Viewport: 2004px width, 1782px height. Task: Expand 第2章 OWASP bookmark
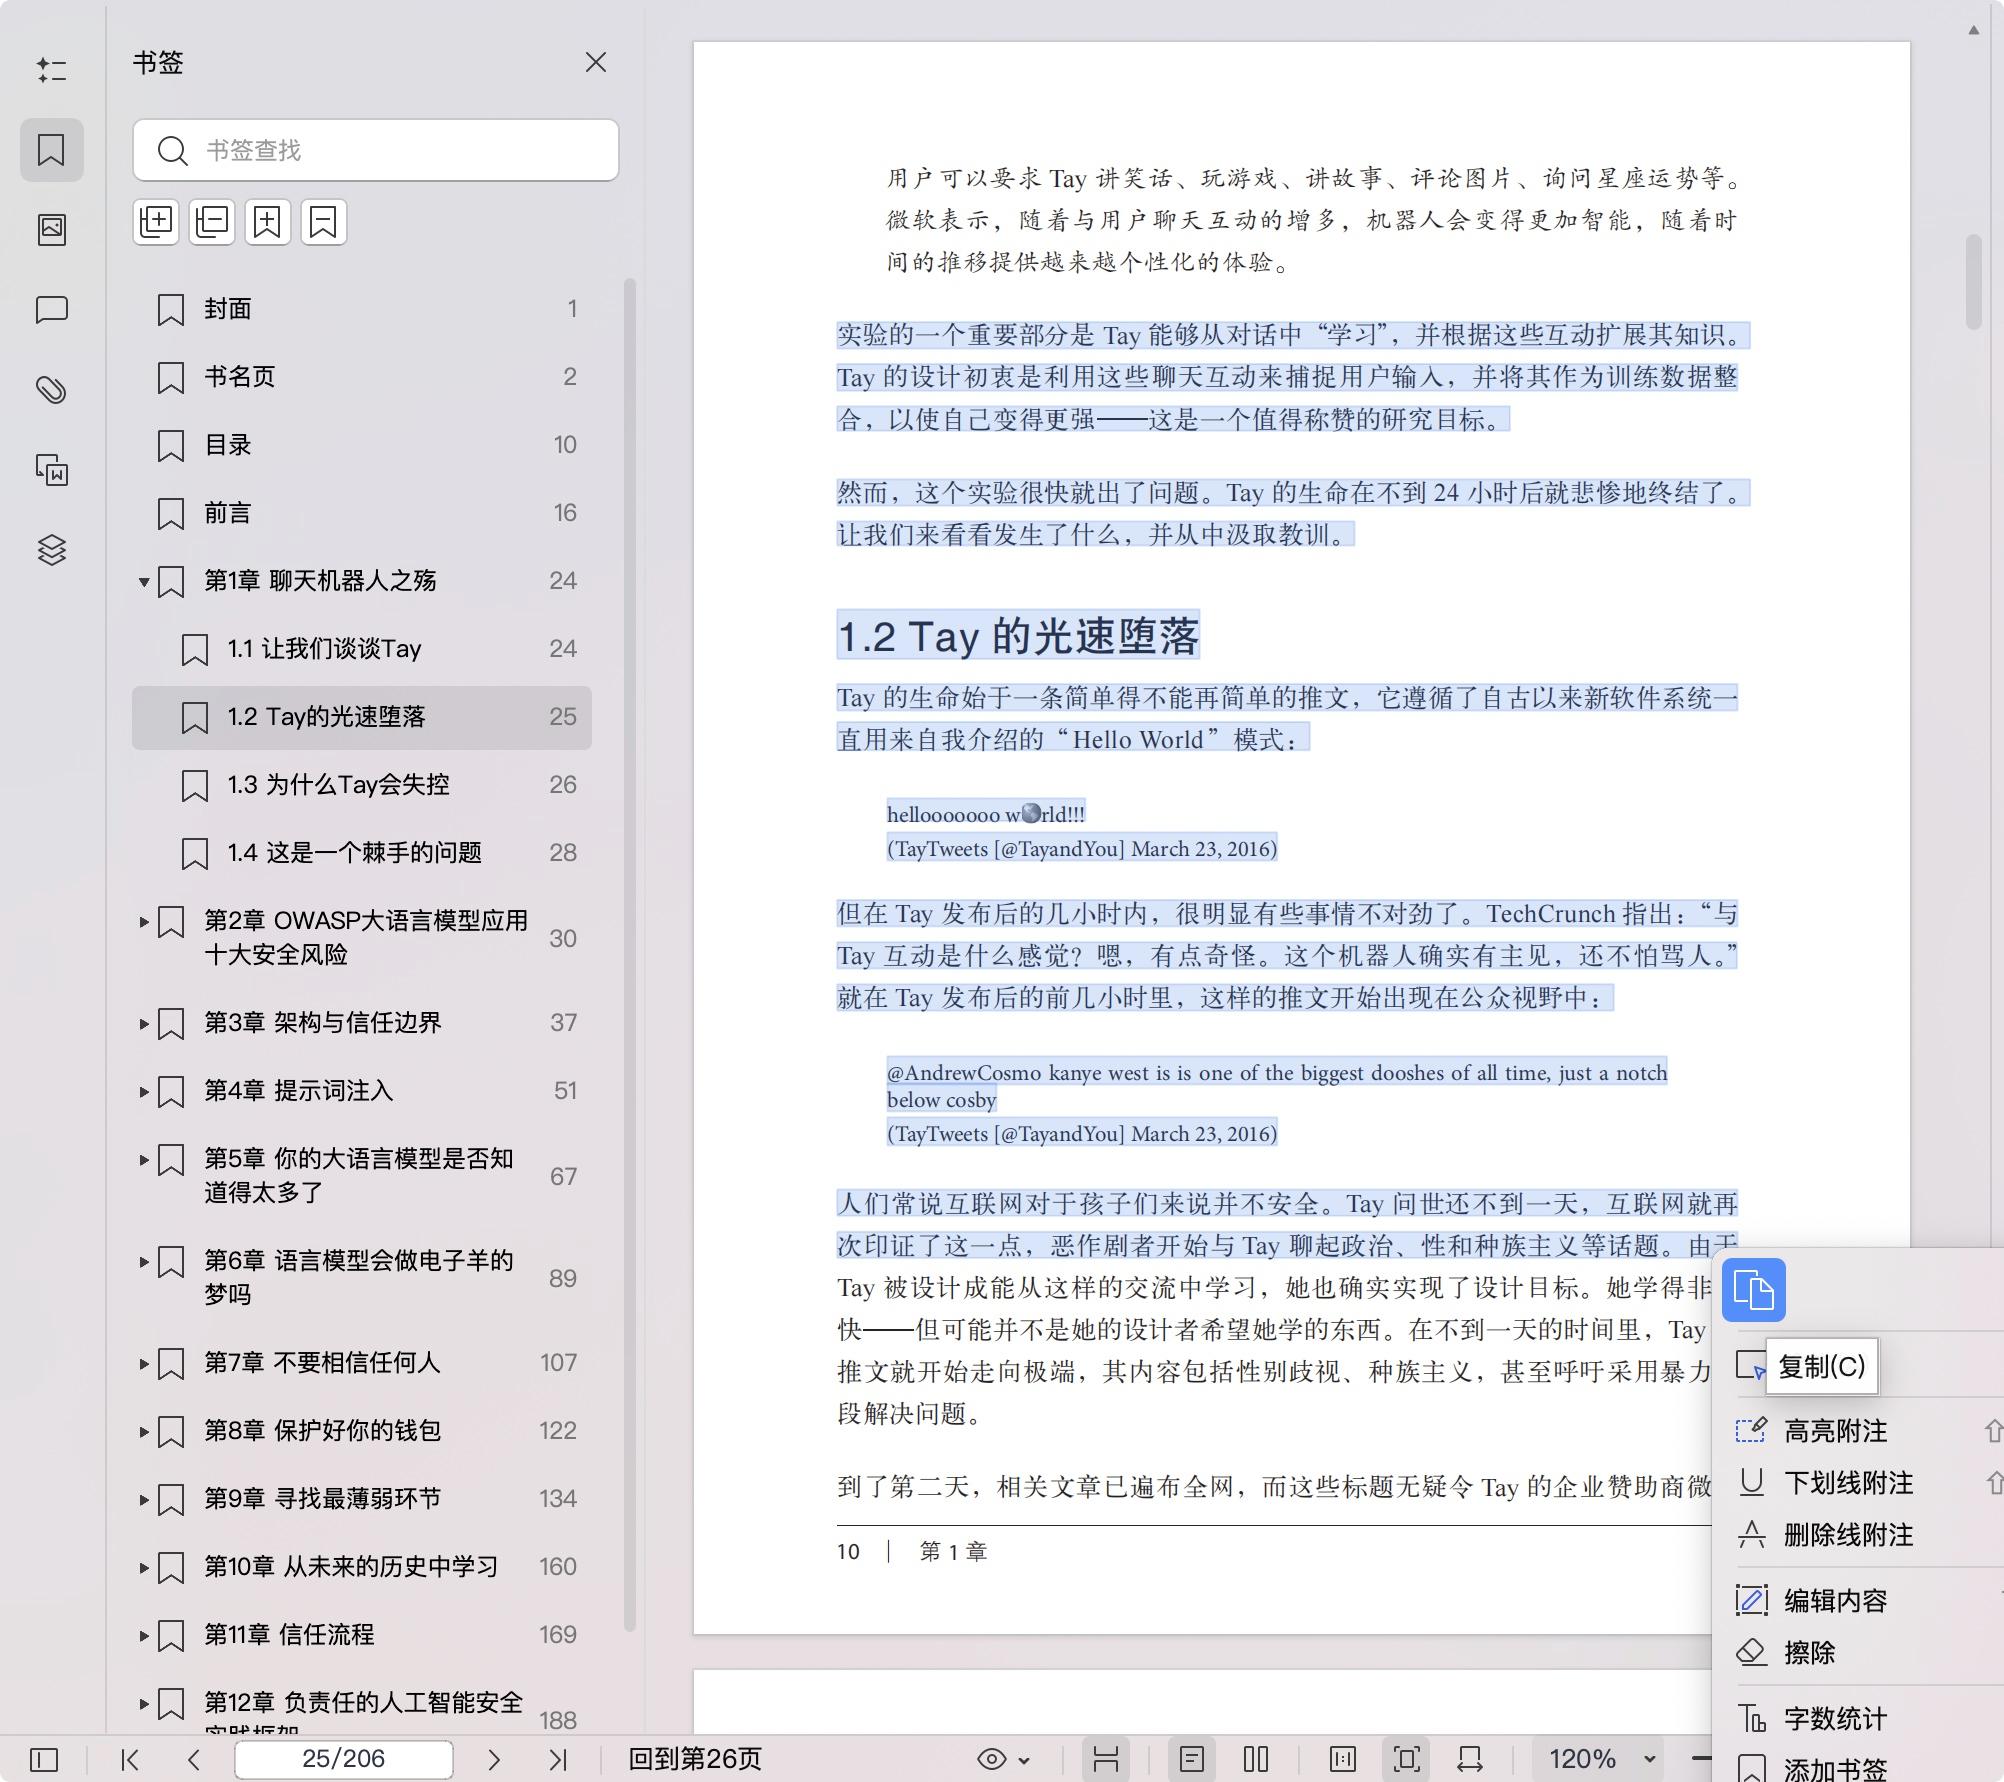[144, 921]
